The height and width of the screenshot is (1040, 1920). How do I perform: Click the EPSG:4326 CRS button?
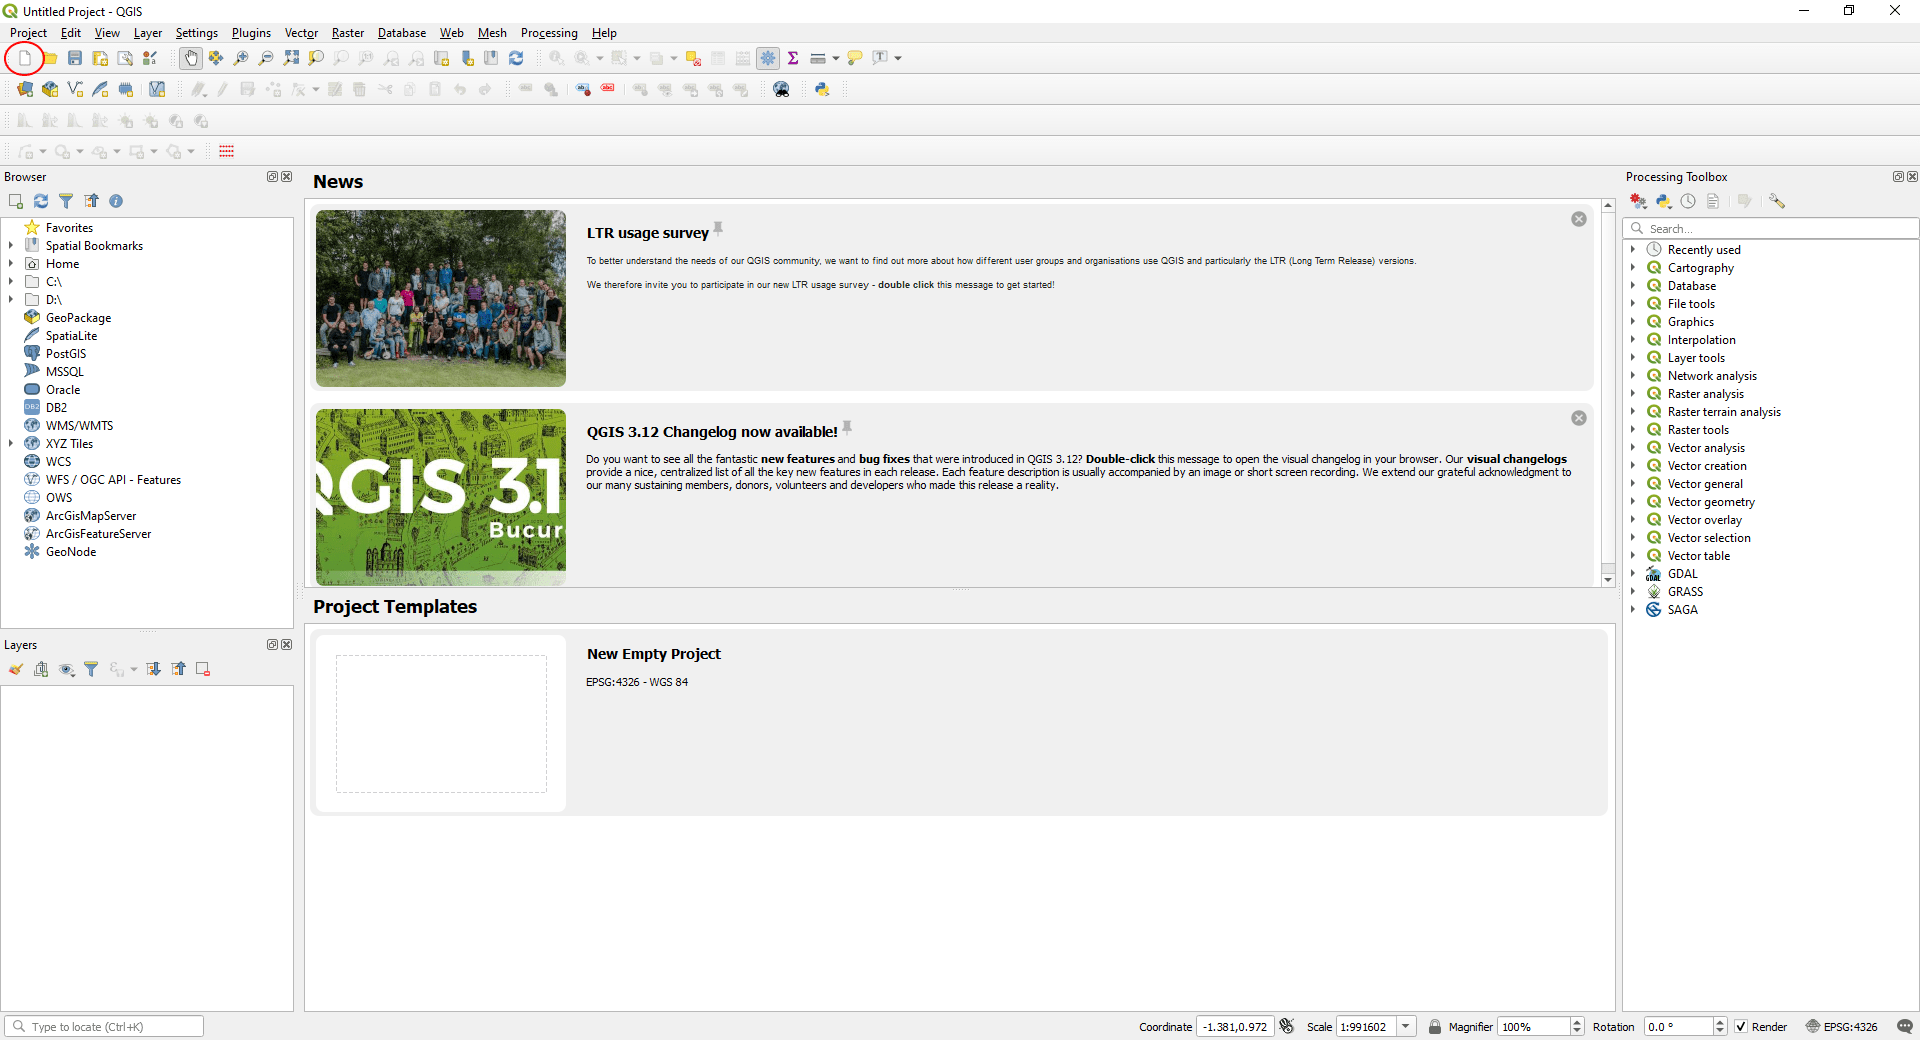click(1842, 1027)
